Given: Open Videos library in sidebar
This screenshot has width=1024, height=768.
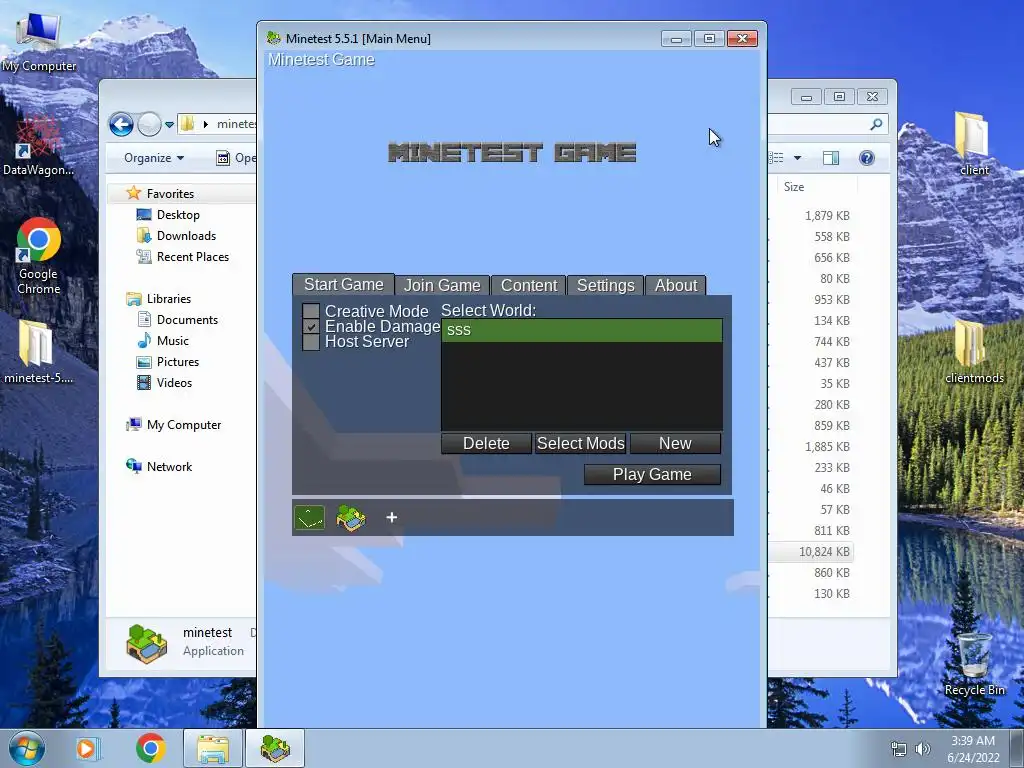Looking at the screenshot, I should [174, 383].
